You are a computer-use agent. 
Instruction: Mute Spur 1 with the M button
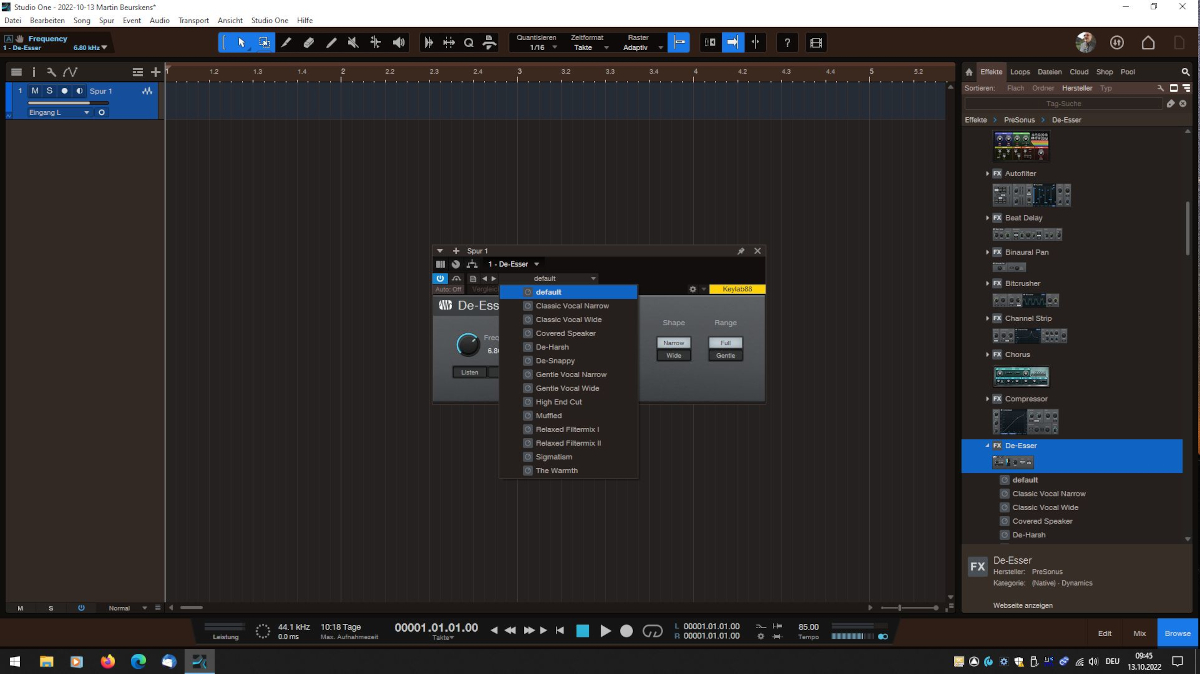click(34, 91)
